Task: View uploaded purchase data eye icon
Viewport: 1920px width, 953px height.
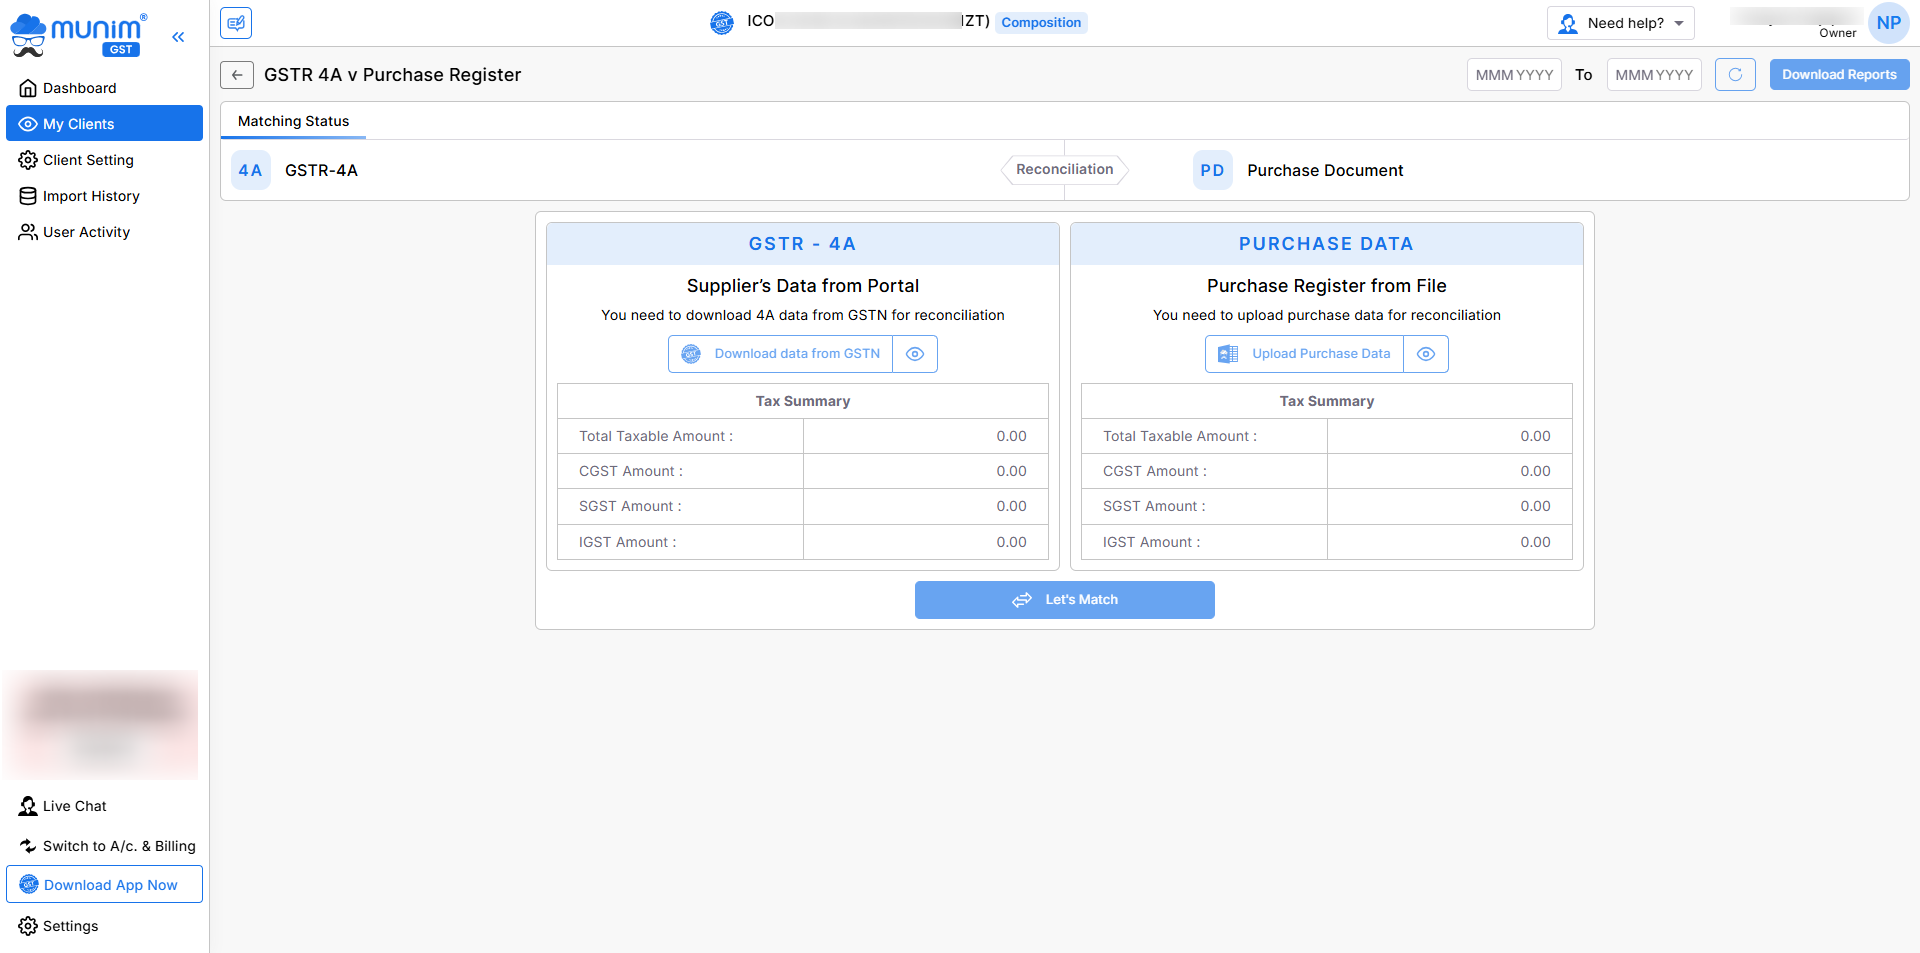Action: (x=1426, y=354)
